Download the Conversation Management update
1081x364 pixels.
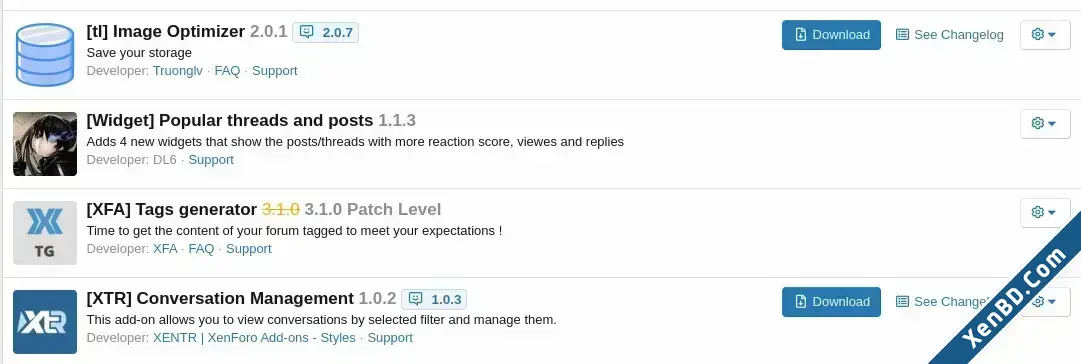[x=831, y=302]
